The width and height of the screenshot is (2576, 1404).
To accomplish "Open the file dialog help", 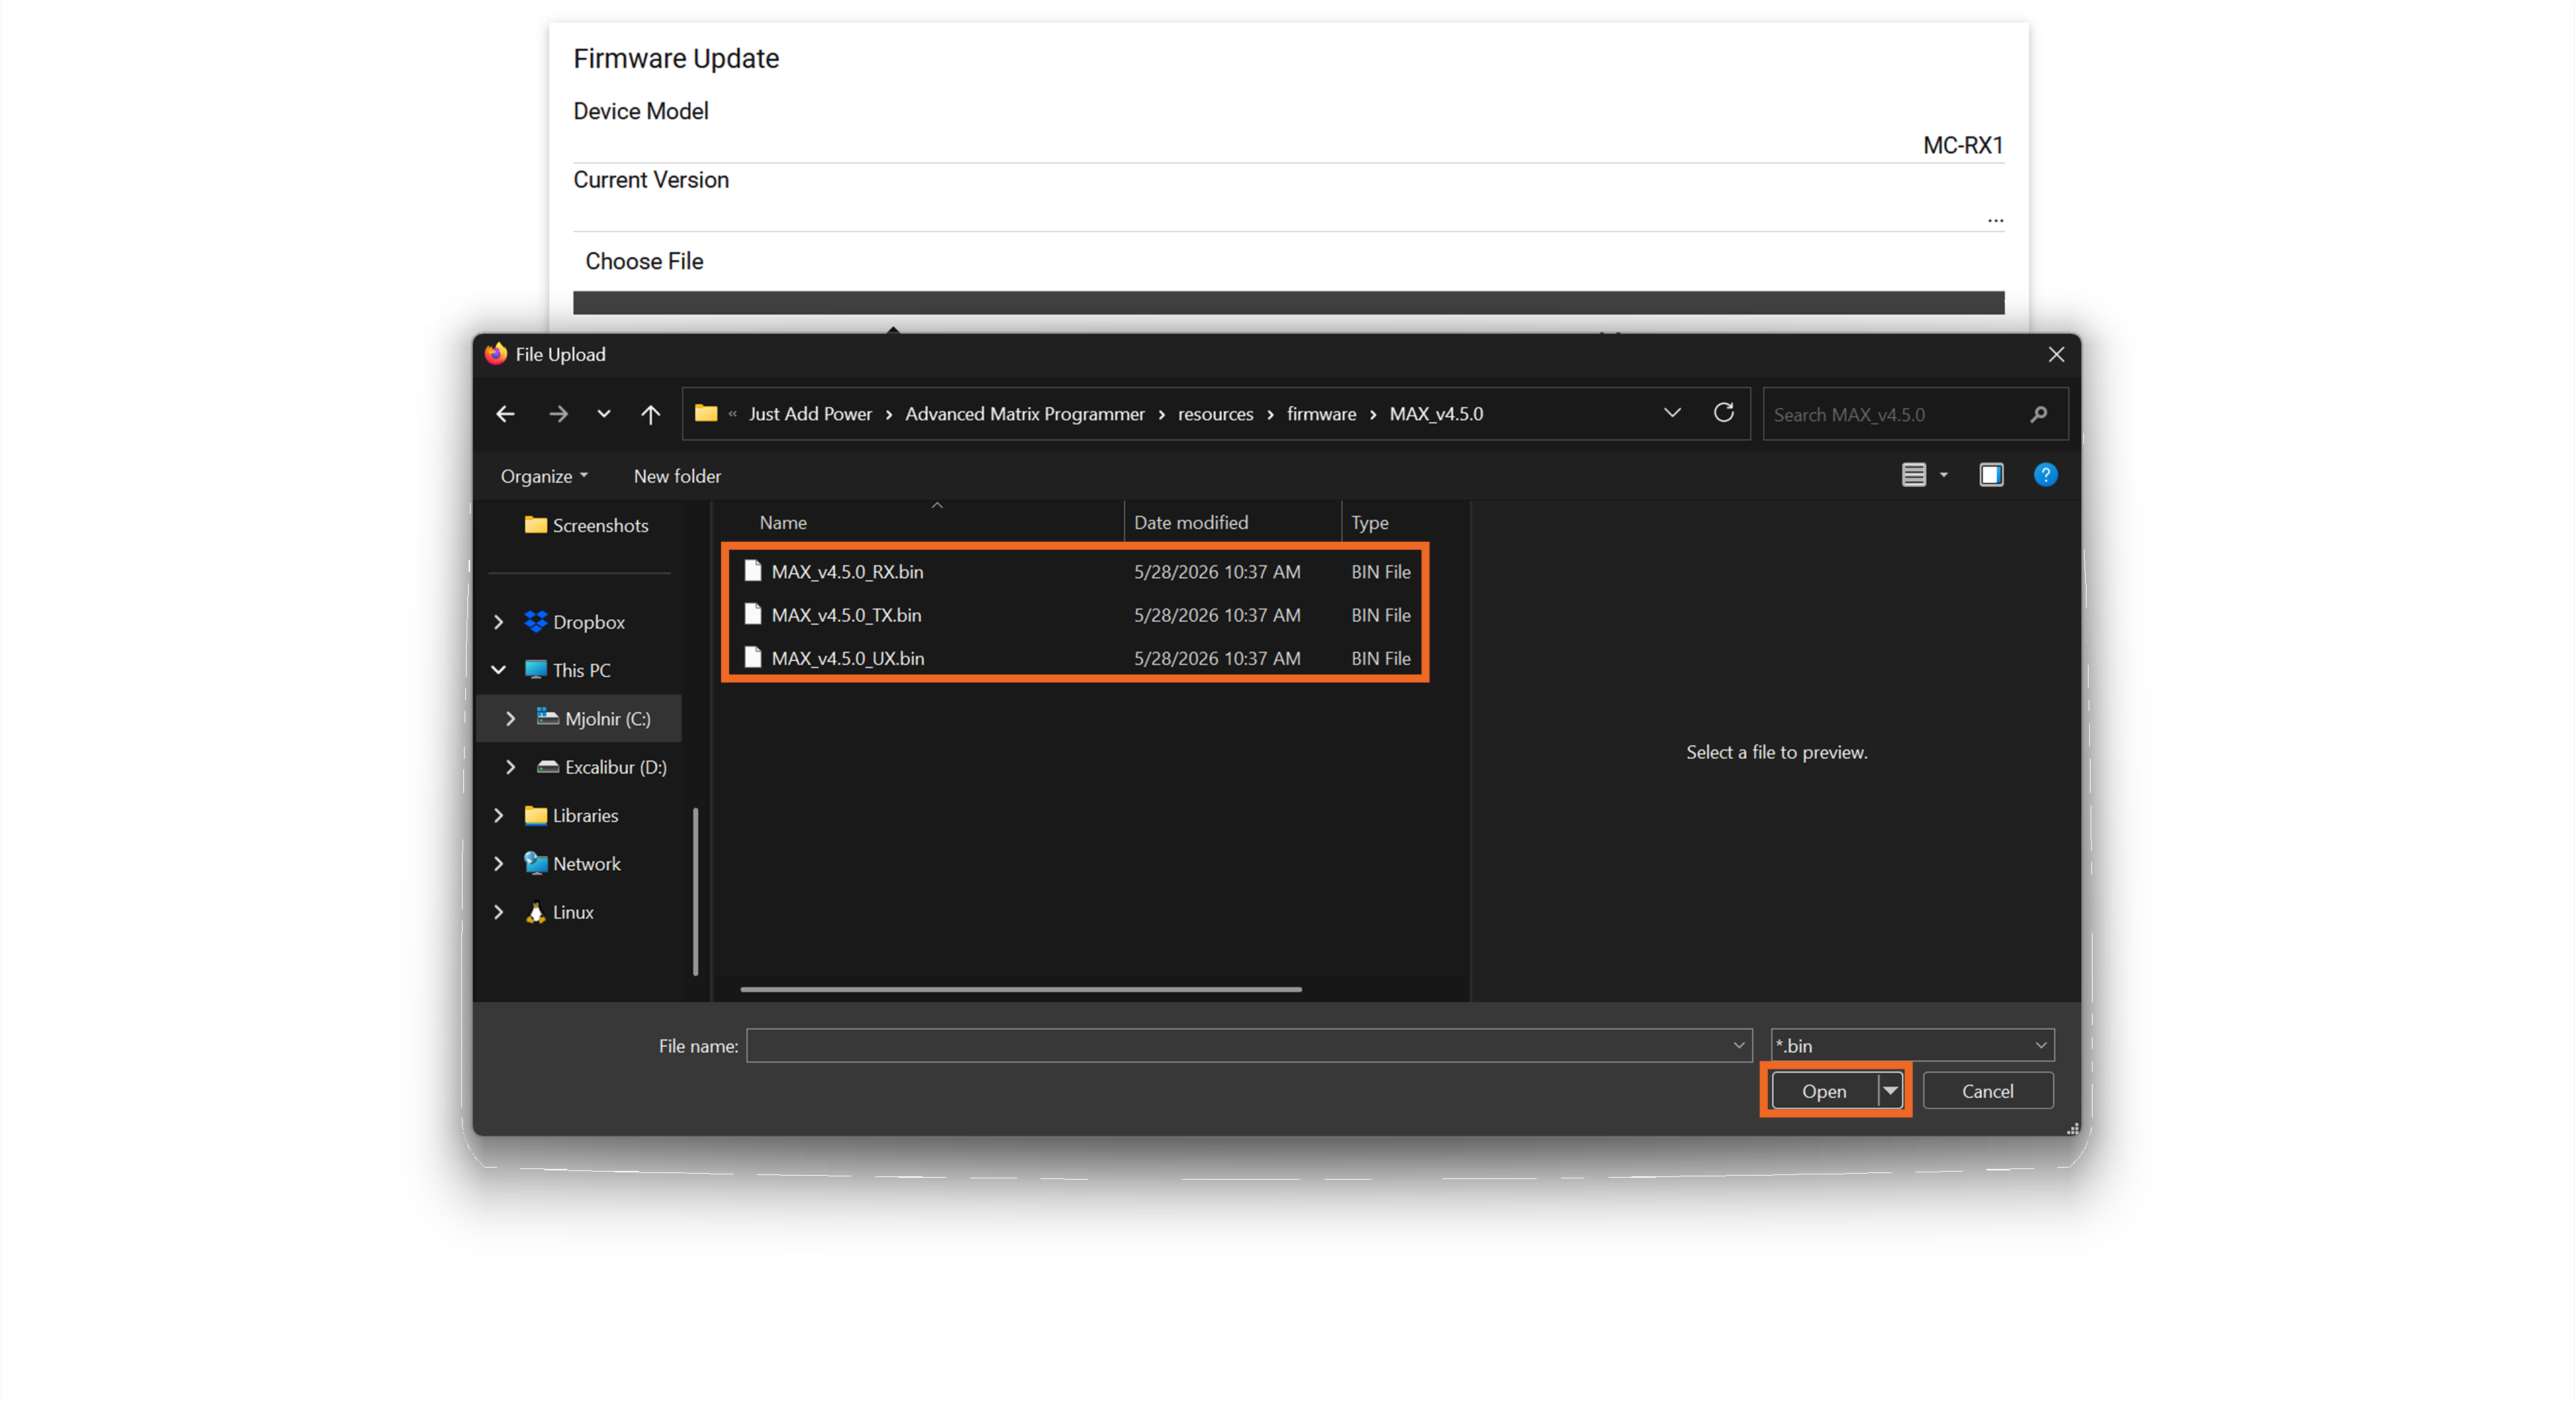I will tap(2045, 475).
